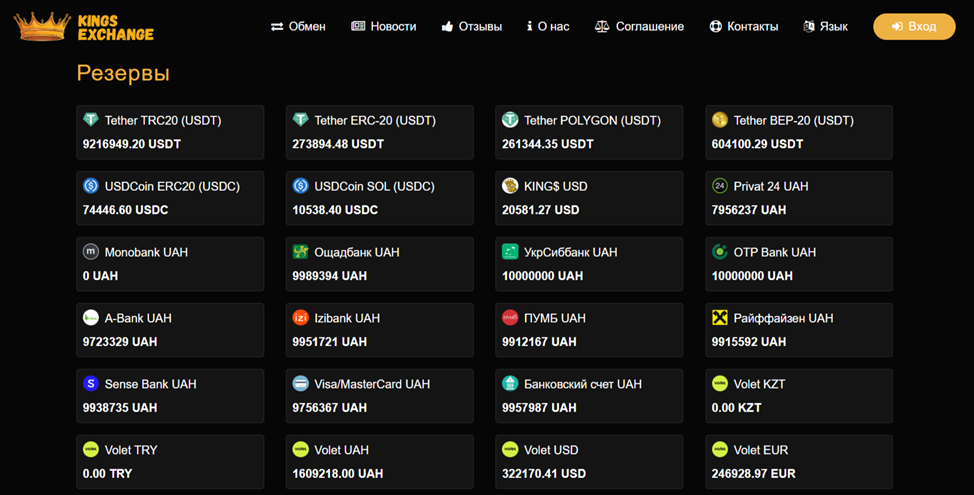
Task: Click the Kings Exchange crown logo
Action: pyautogui.click(x=42, y=27)
